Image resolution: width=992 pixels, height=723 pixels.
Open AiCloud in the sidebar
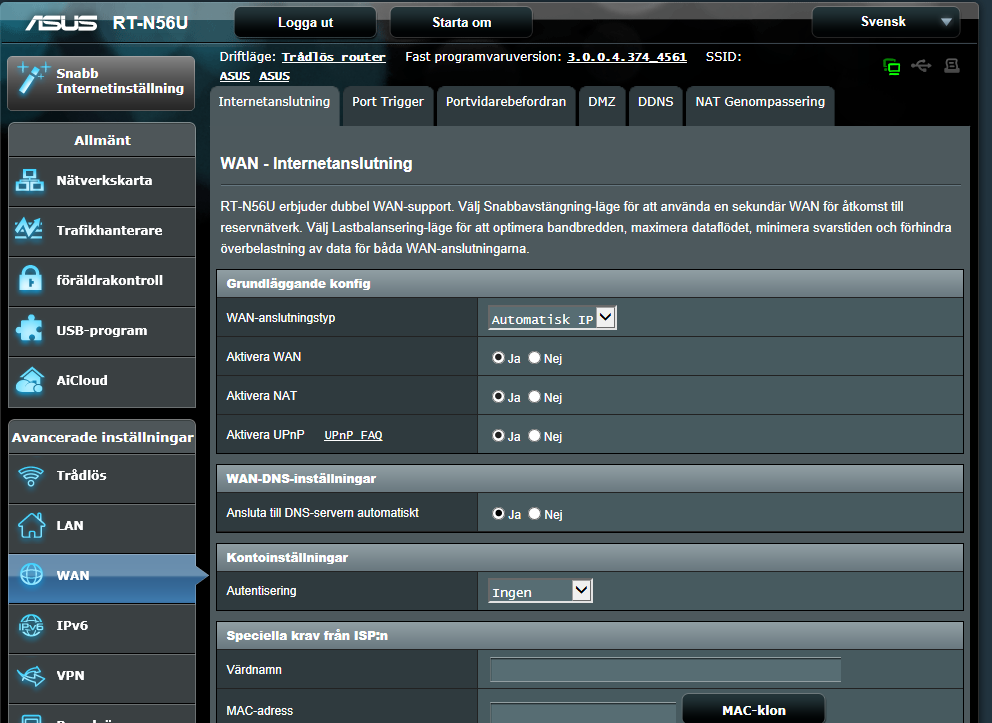(102, 381)
